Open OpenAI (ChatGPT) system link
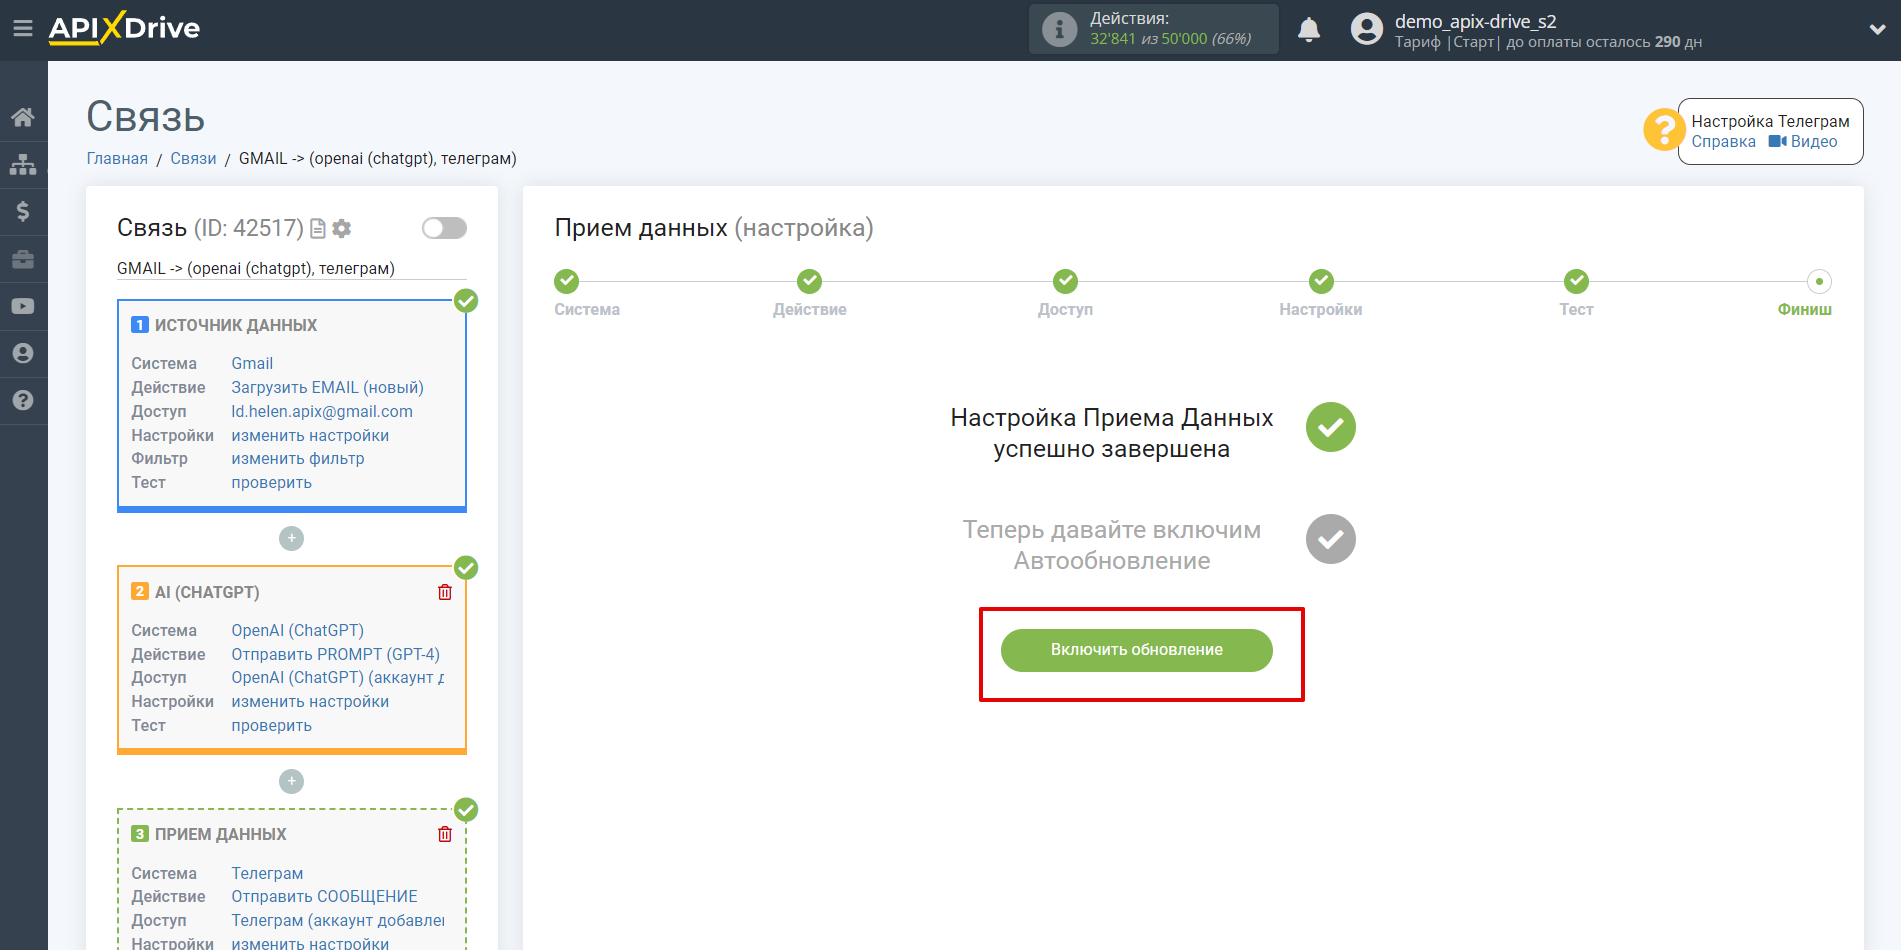 point(297,630)
